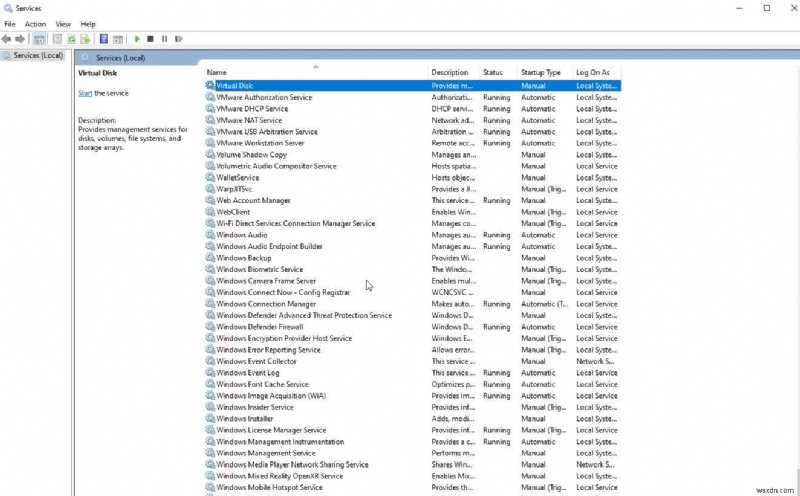Select Windows Connect Now - Config Registrar
The image size is (800, 496).
pyautogui.click(x=413, y=292)
